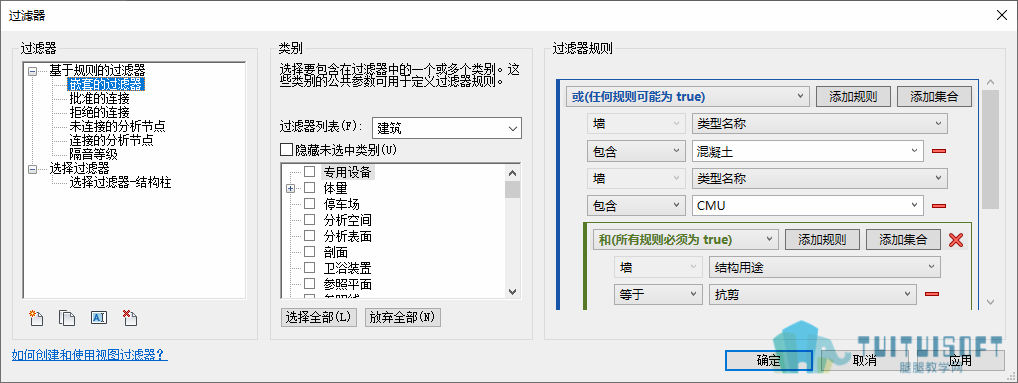The width and height of the screenshot is (1018, 383).
Task: Click the CMU value input field
Action: [808, 206]
